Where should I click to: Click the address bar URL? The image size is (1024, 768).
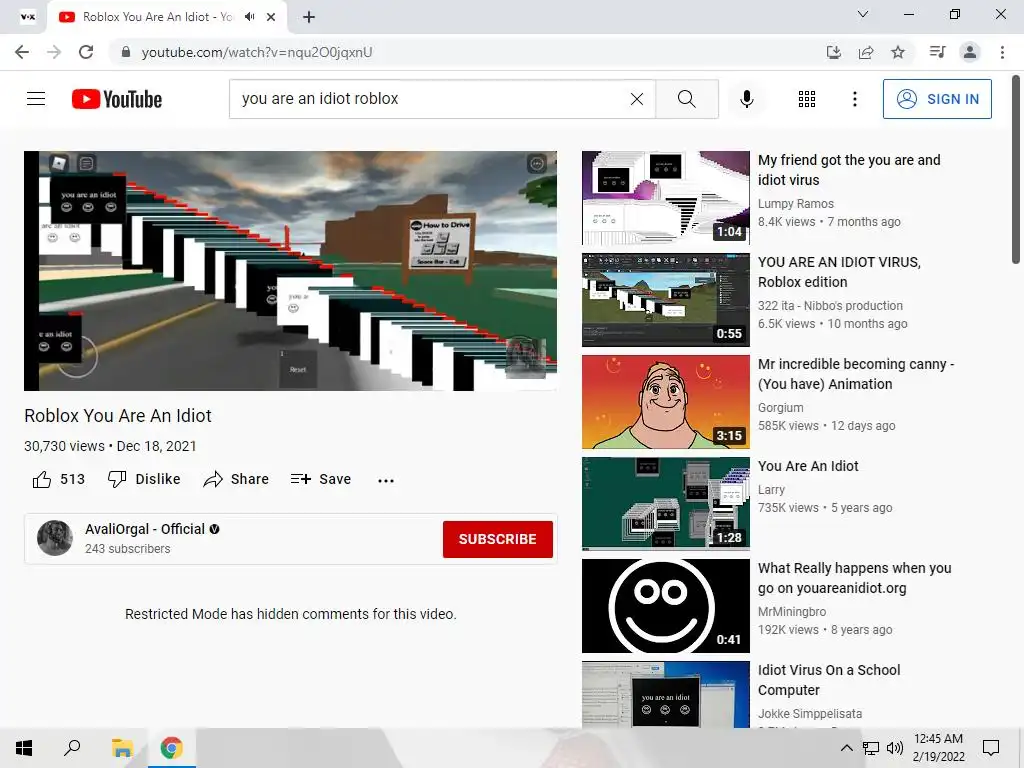click(x=257, y=52)
